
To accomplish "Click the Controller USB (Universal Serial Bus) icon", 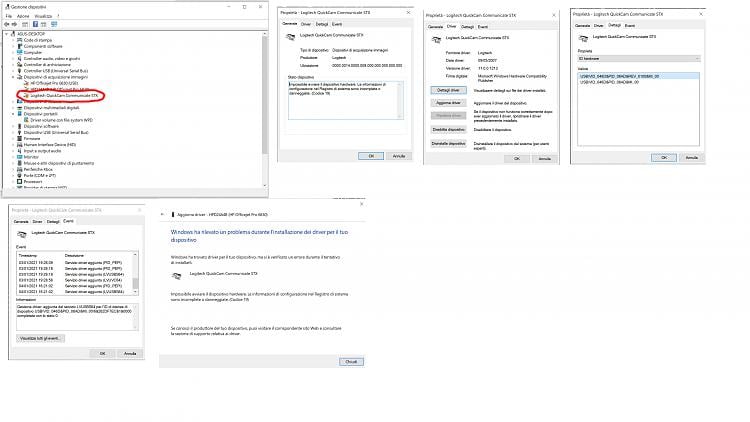I will pos(20,71).
